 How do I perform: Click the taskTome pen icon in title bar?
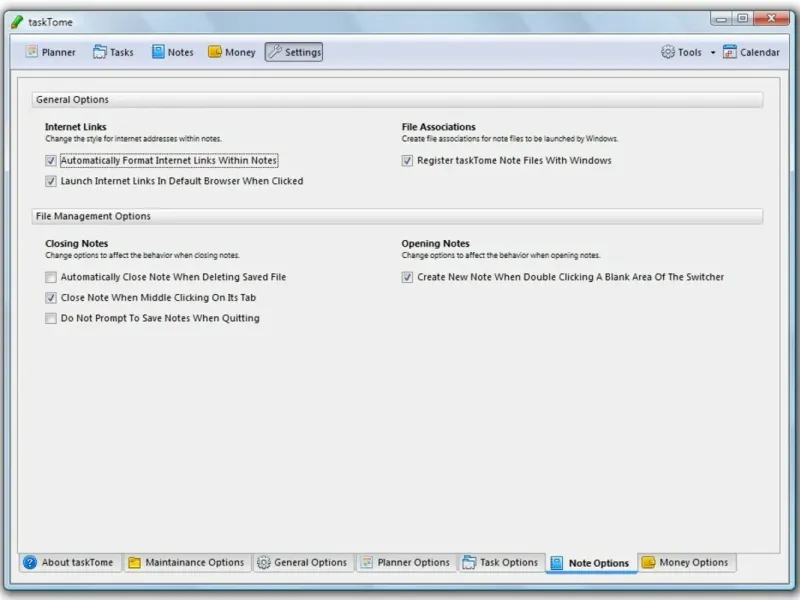(x=17, y=22)
